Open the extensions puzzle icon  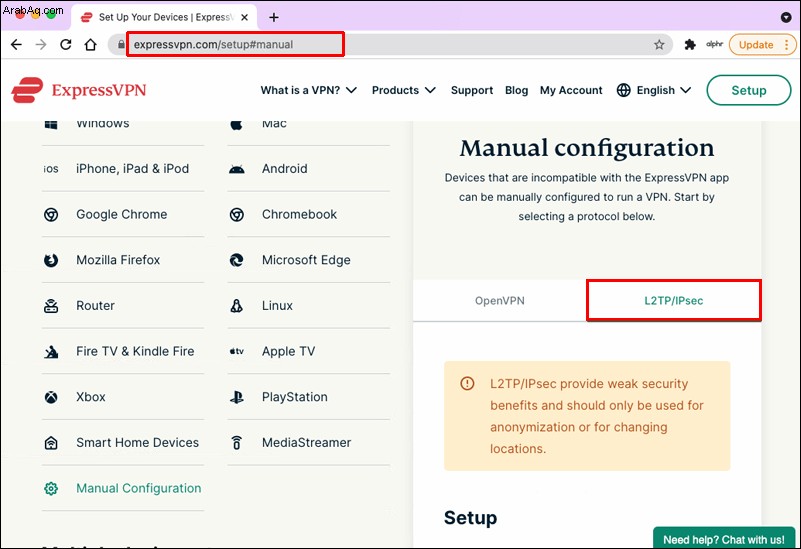[690, 44]
